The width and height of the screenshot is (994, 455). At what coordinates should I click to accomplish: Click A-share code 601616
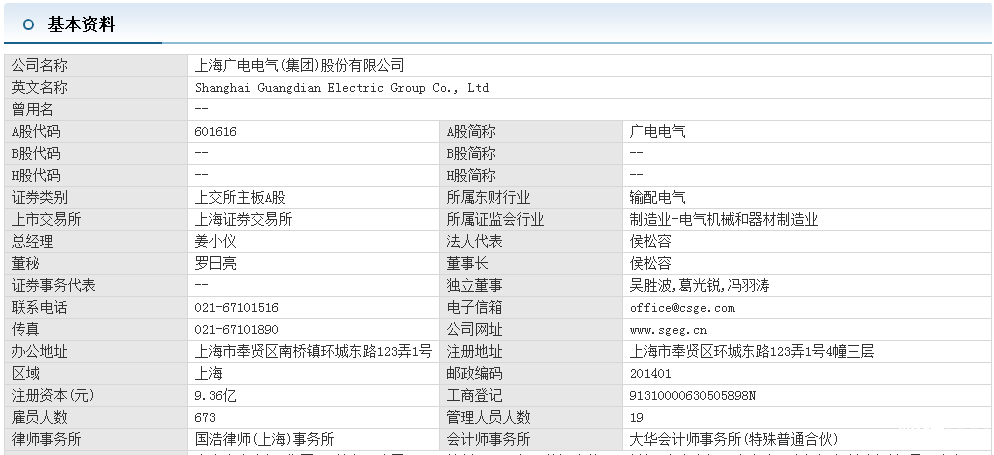coord(216,132)
